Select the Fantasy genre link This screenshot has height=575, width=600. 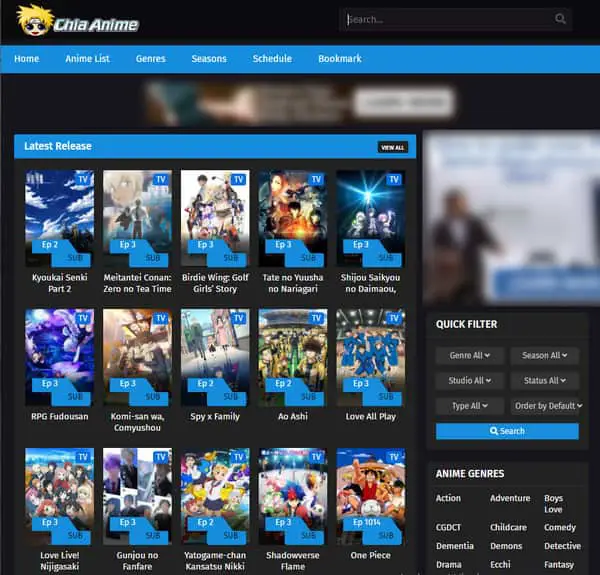click(559, 565)
